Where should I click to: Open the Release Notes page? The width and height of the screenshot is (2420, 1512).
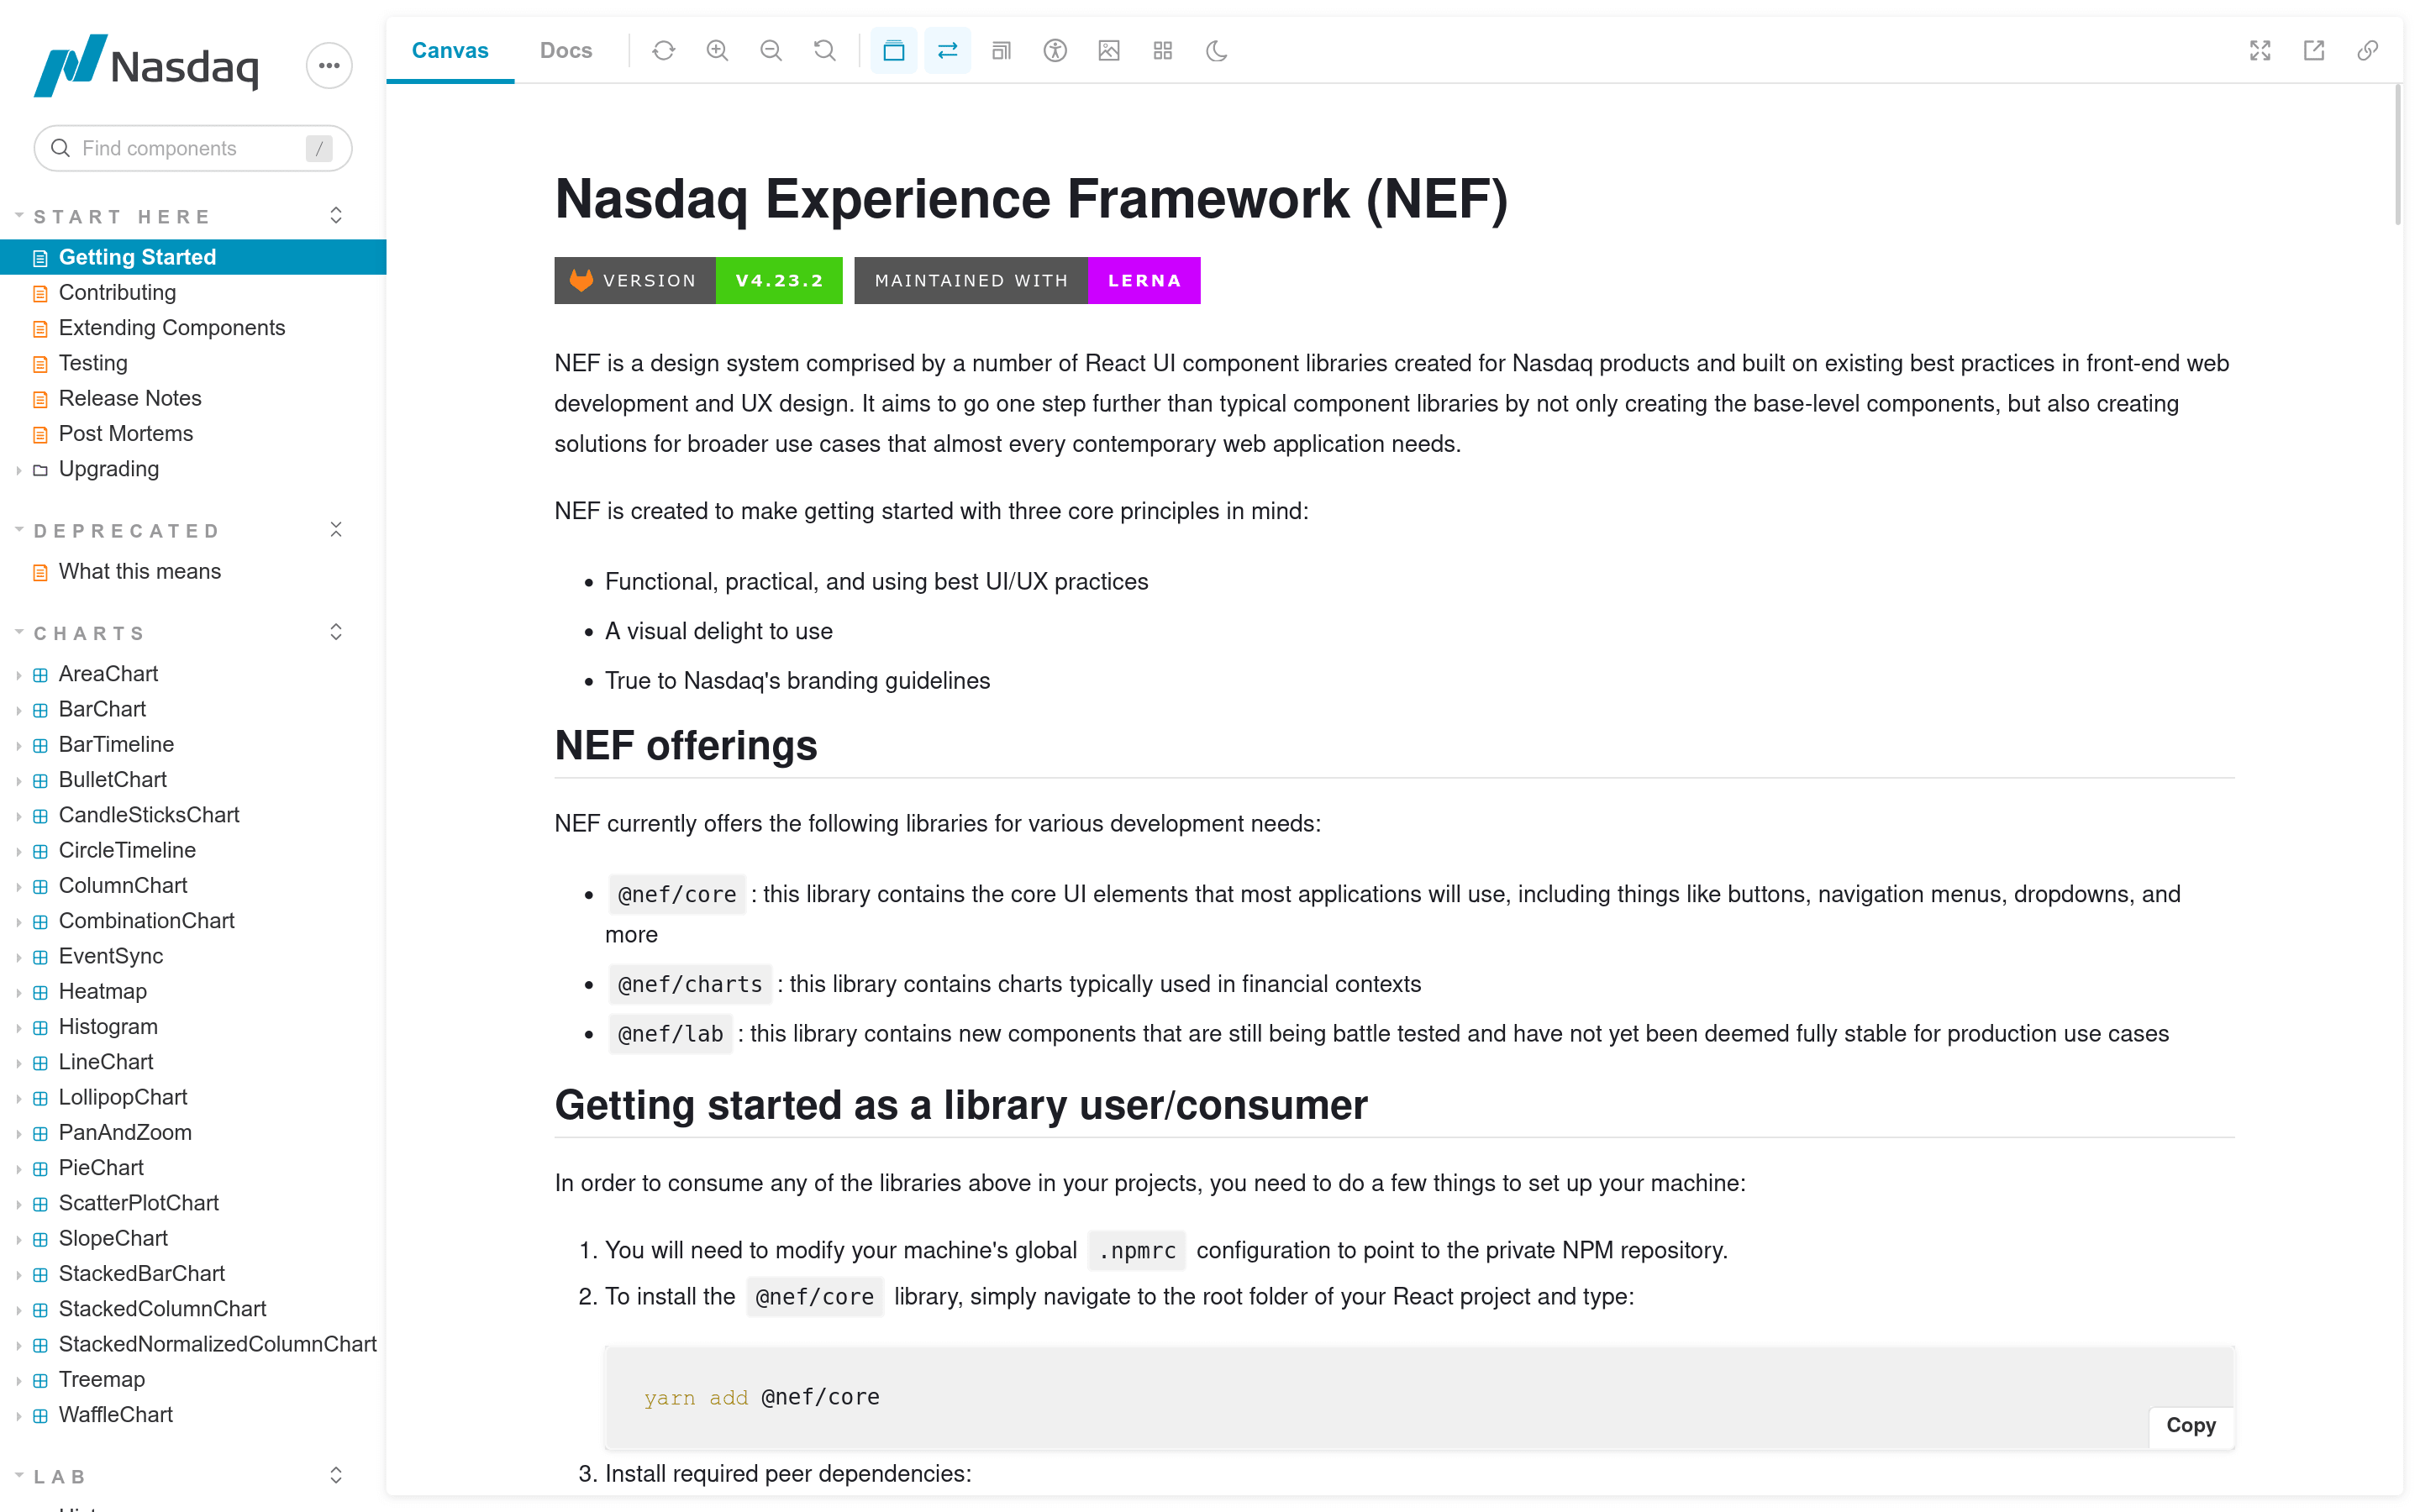point(131,398)
